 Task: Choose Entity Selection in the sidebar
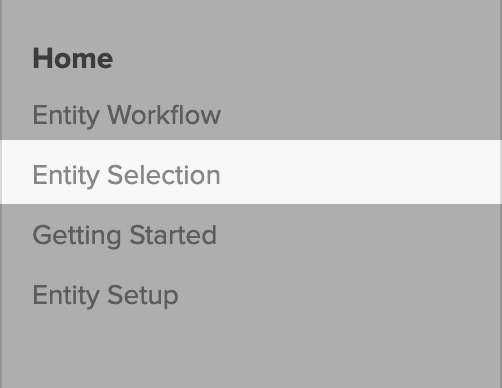(251, 172)
